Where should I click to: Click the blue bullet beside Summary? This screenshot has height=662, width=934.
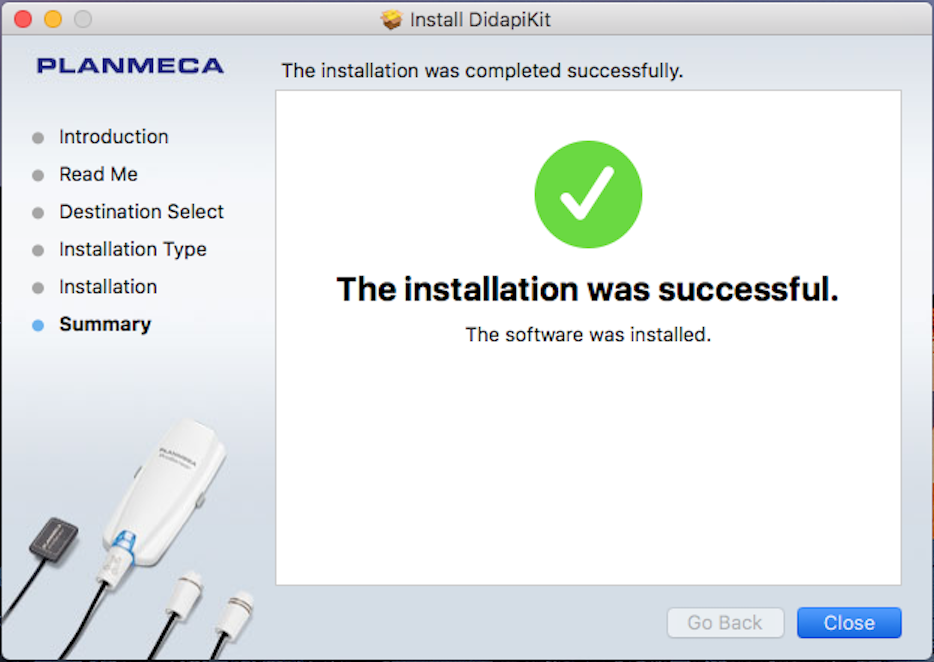tap(38, 325)
